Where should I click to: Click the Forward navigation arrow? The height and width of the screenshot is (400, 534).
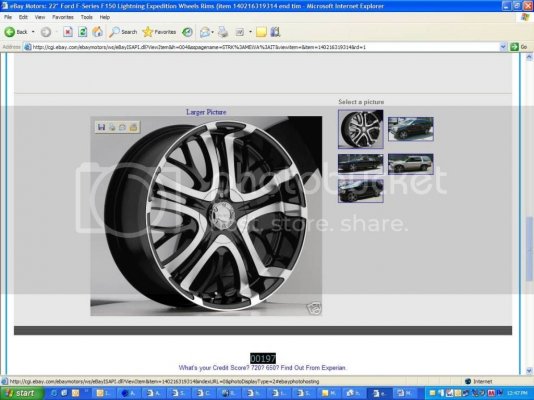(46, 32)
